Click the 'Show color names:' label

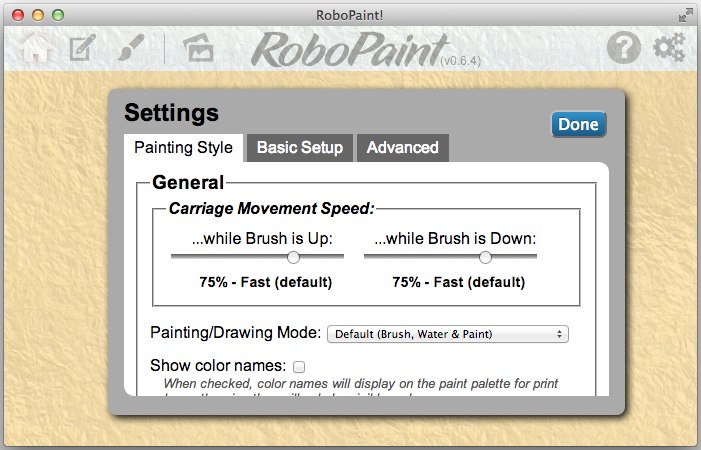tap(218, 366)
